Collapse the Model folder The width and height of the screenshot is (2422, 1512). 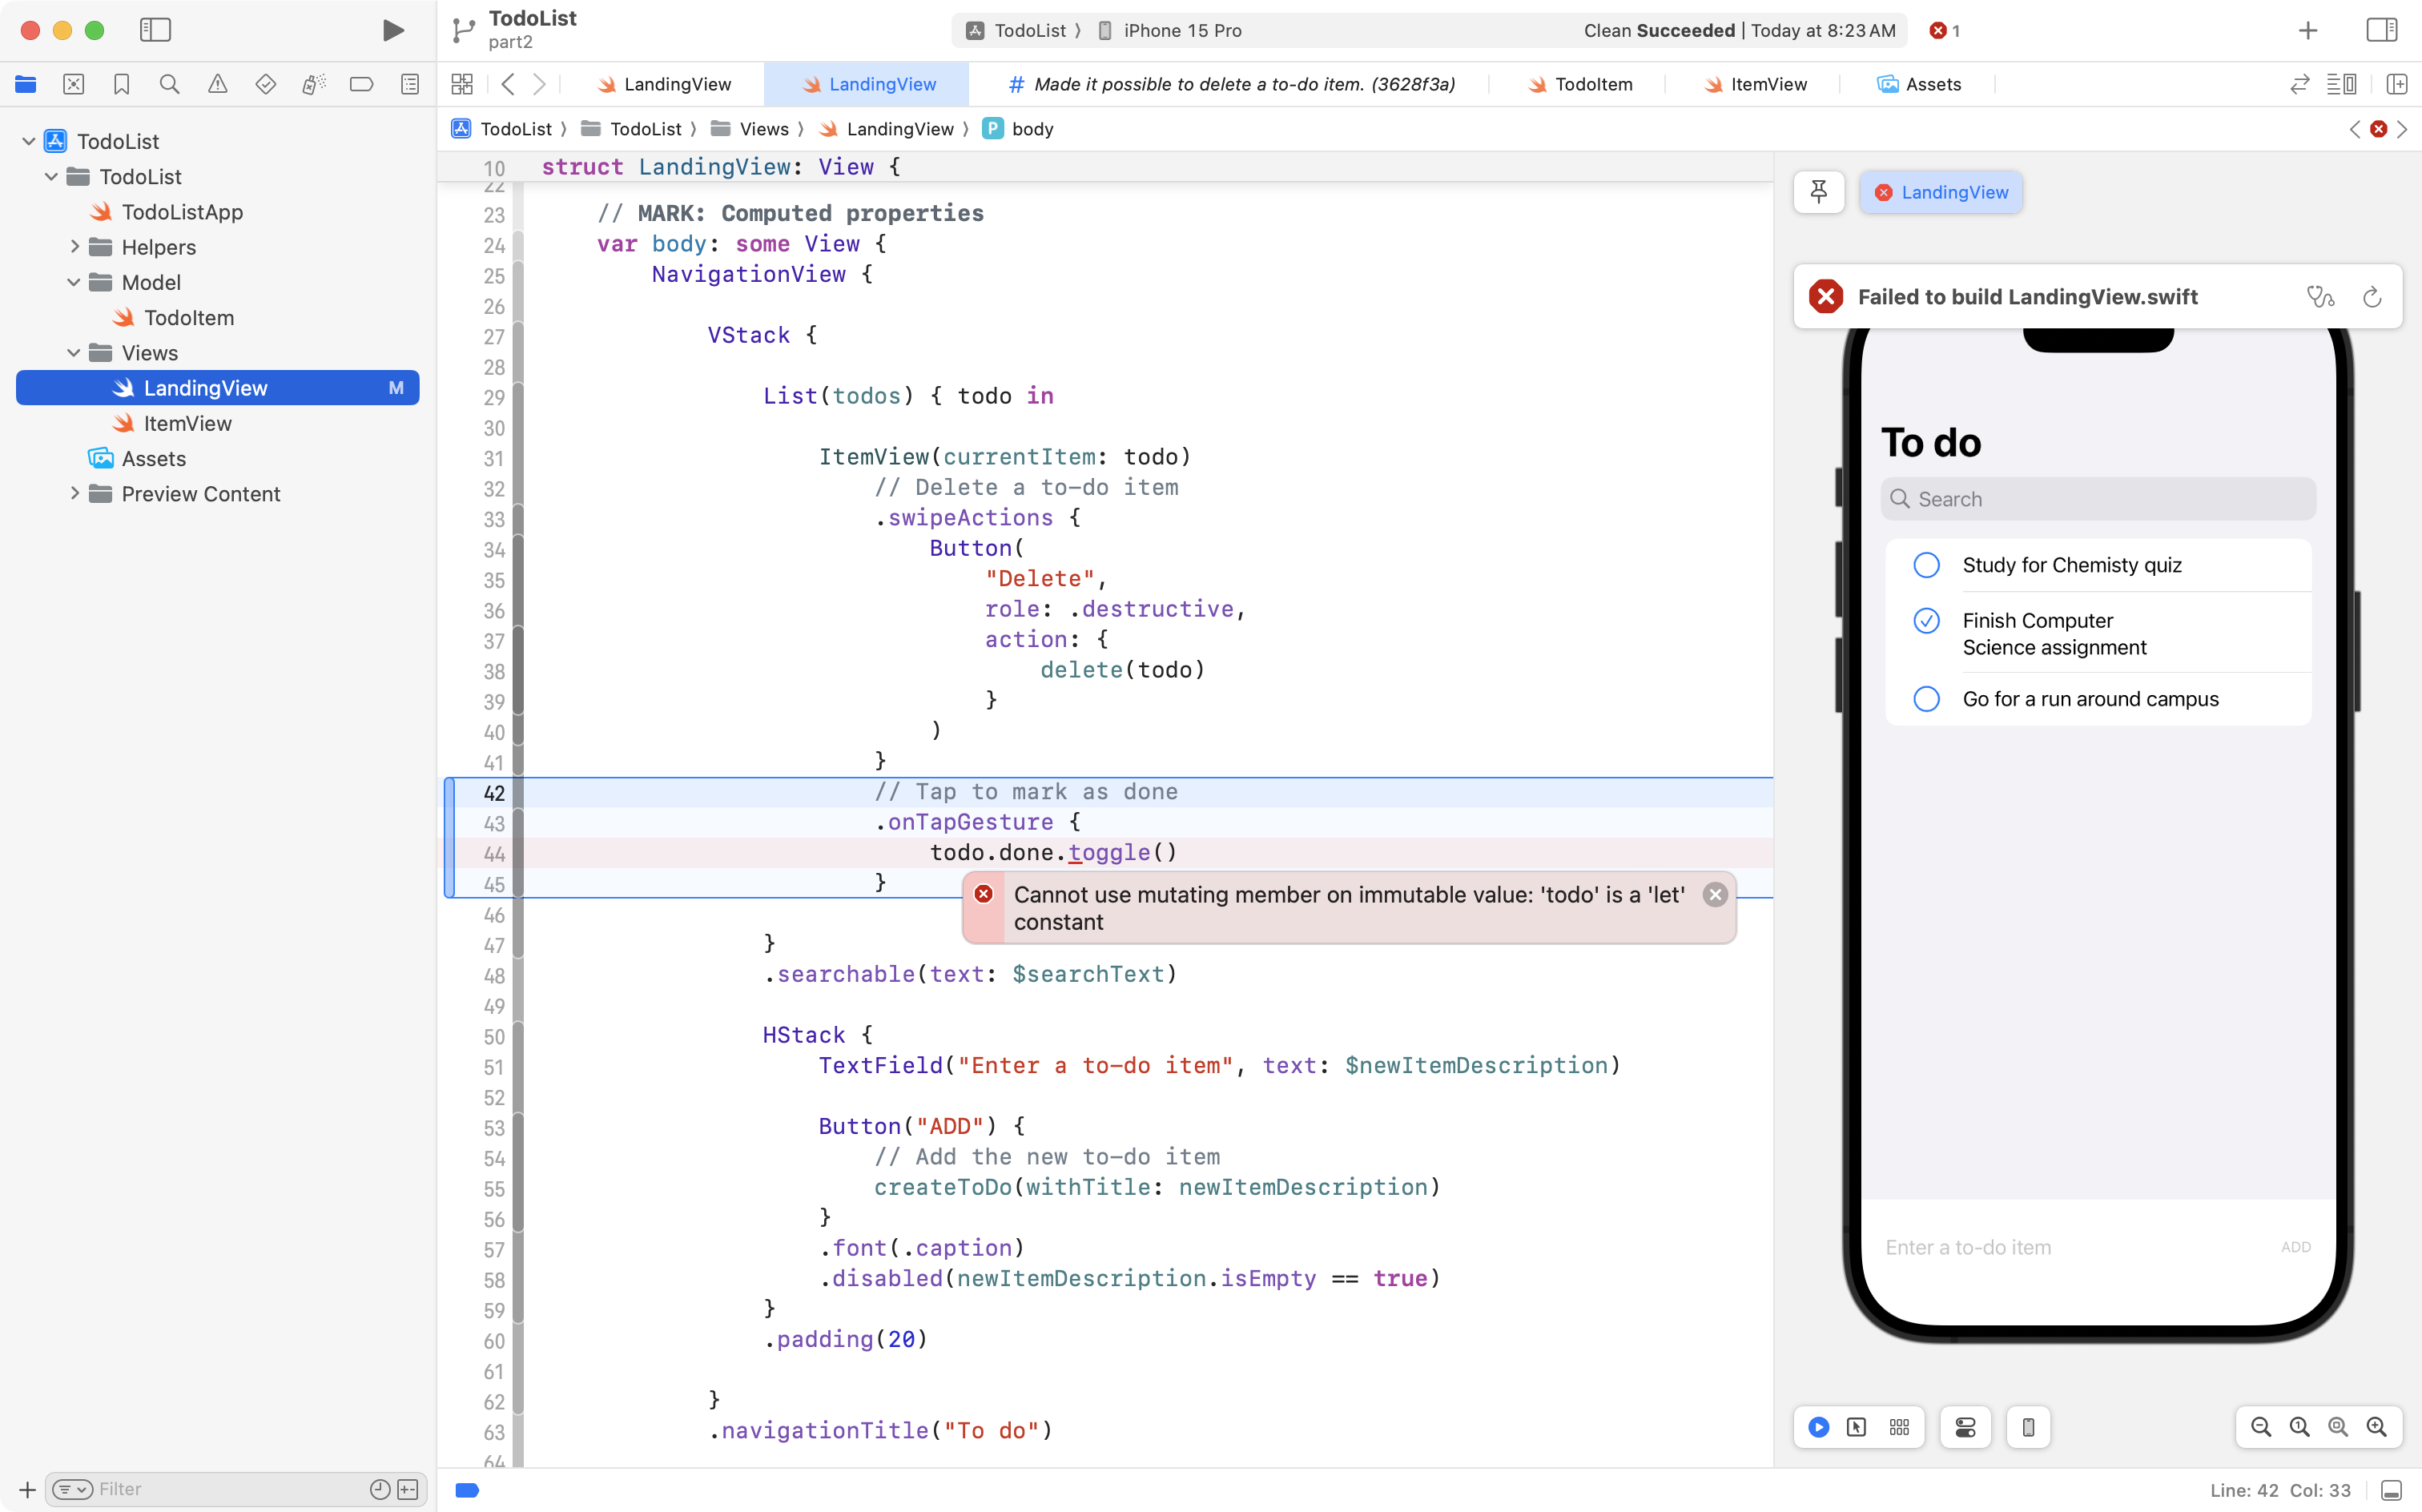click(75, 282)
